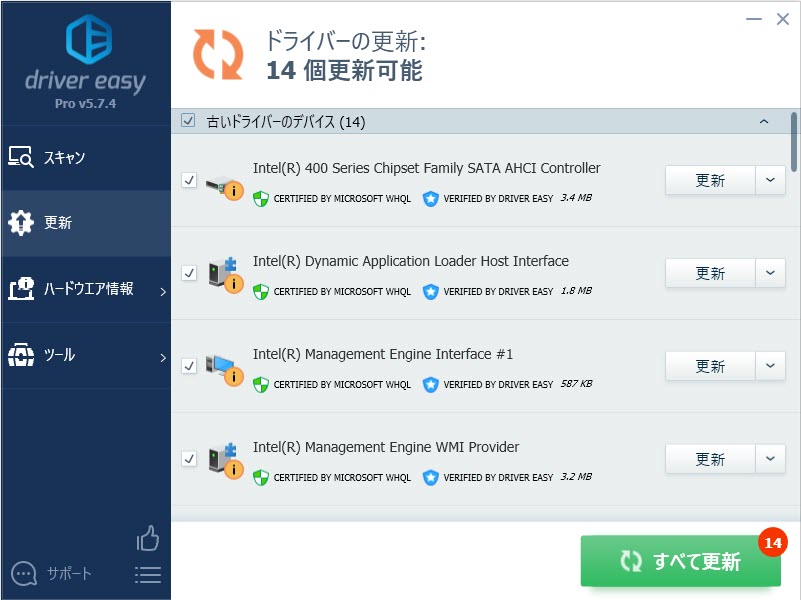Click the WHQL green shield icon for WMI Provider
This screenshot has width=801, height=600.
click(x=261, y=478)
